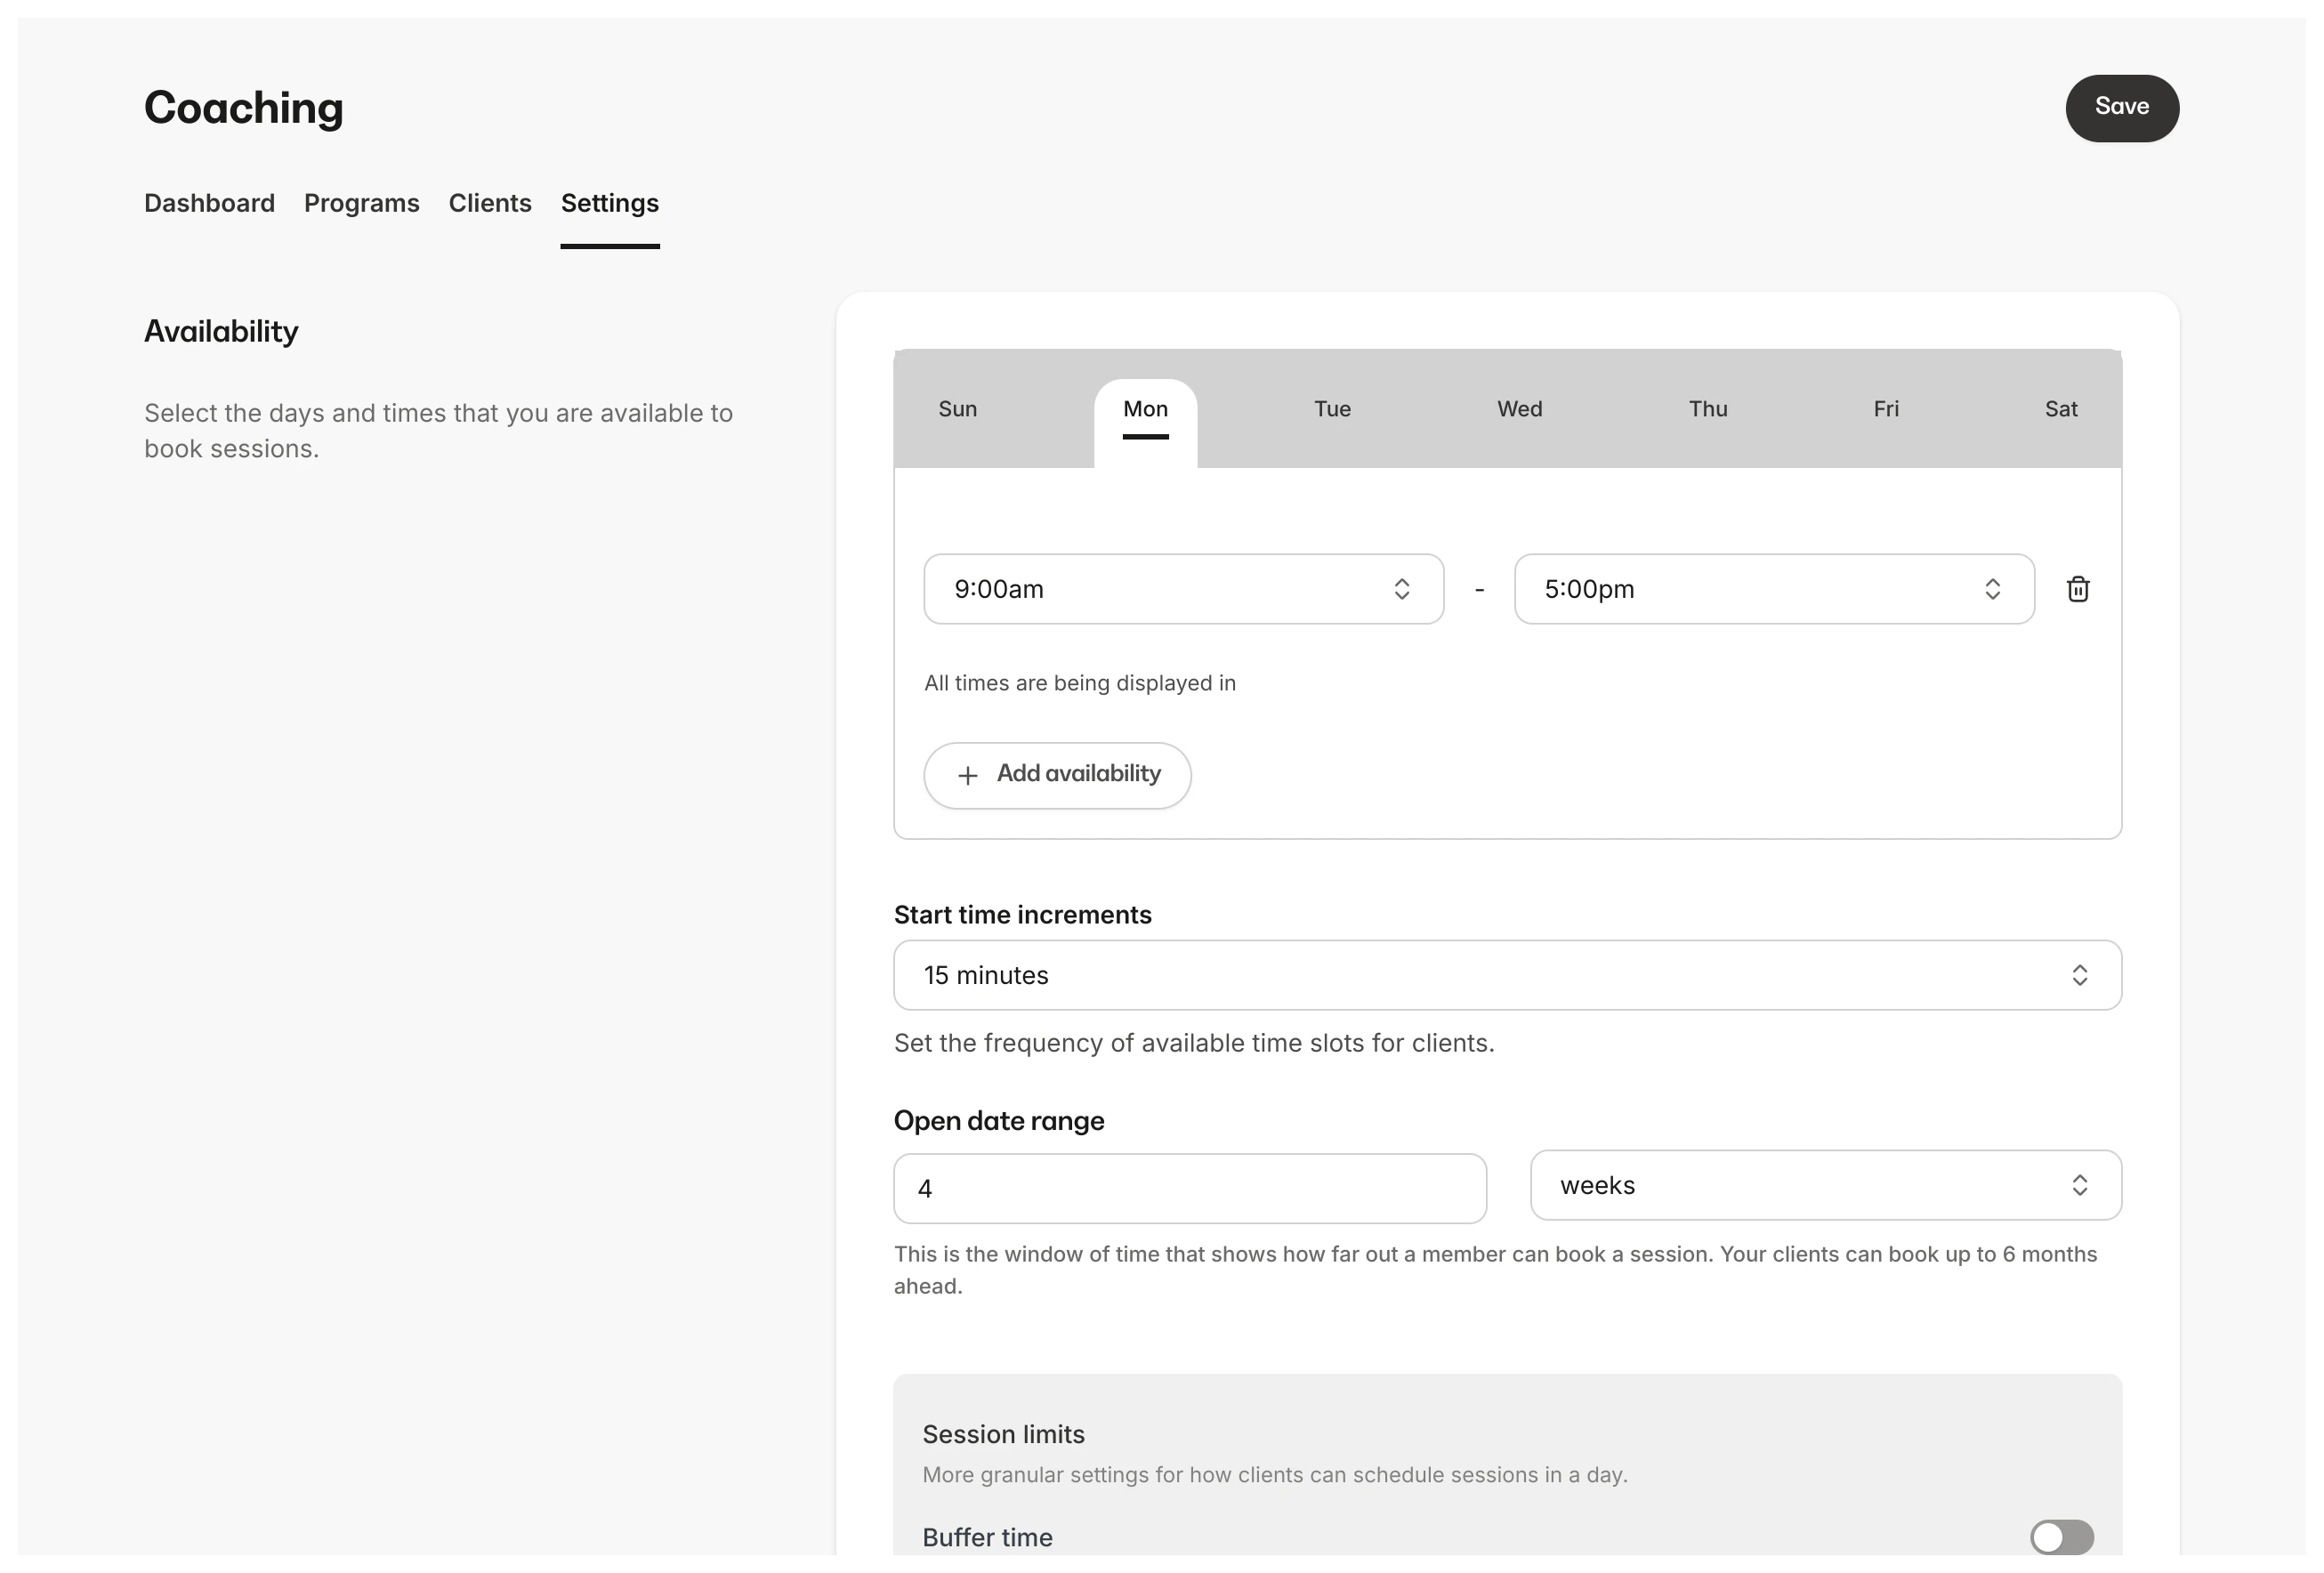Go to the Programs tab
This screenshot has height=1573, width=2324.
coord(361,203)
